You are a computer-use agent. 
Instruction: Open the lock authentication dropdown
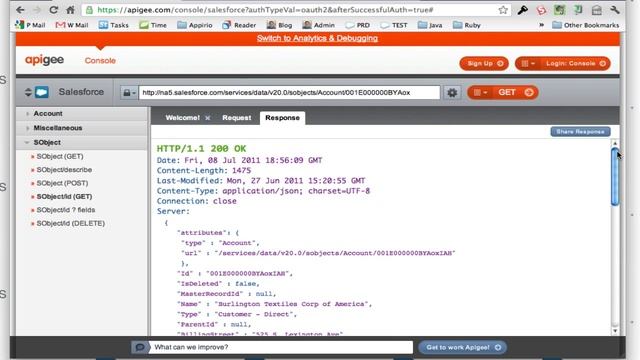[129, 93]
